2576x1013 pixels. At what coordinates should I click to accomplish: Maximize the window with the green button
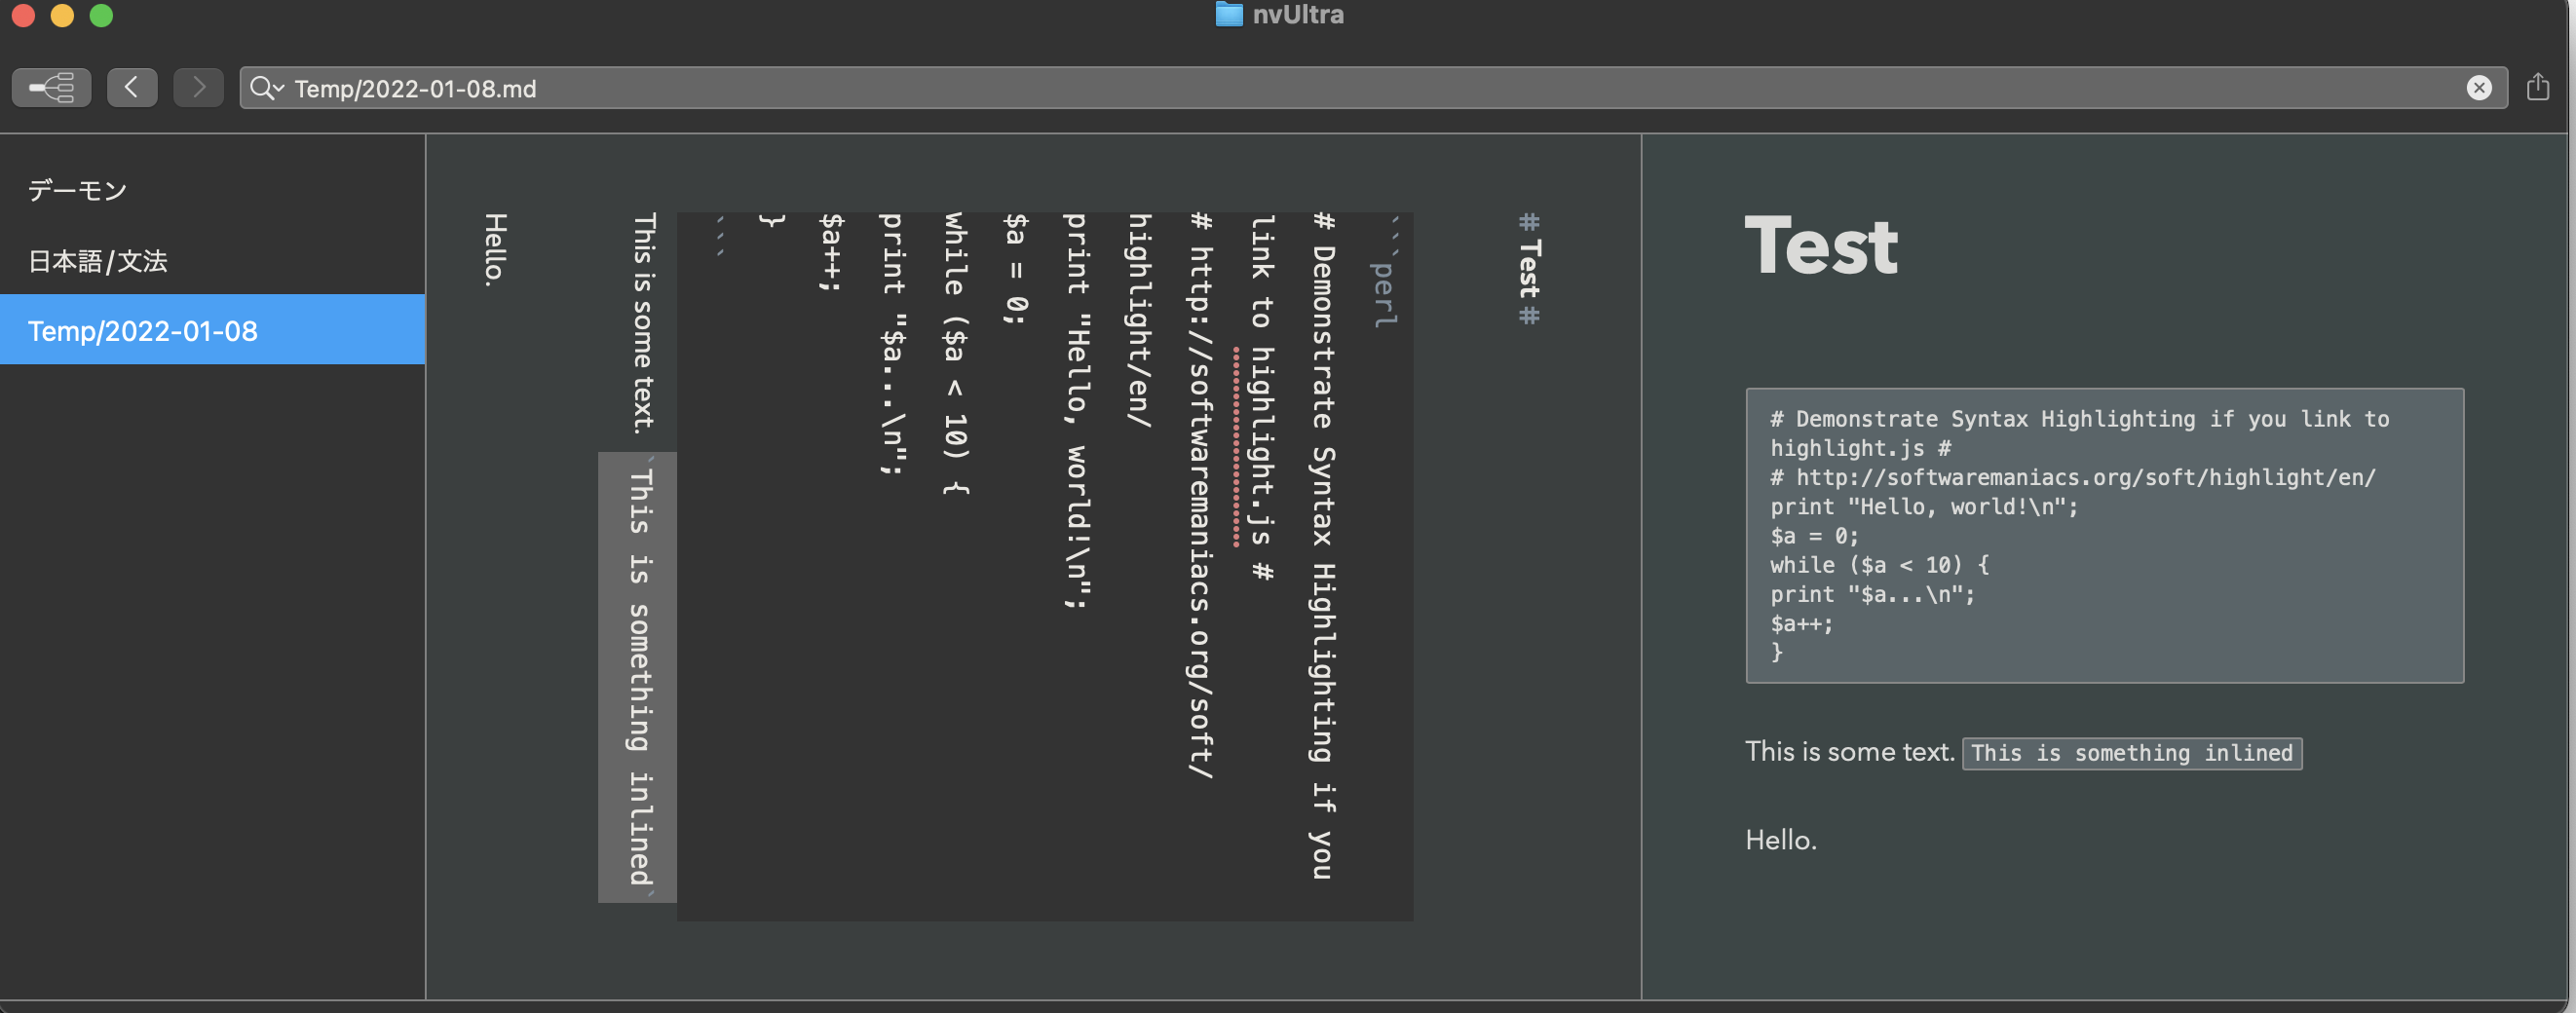coord(101,15)
